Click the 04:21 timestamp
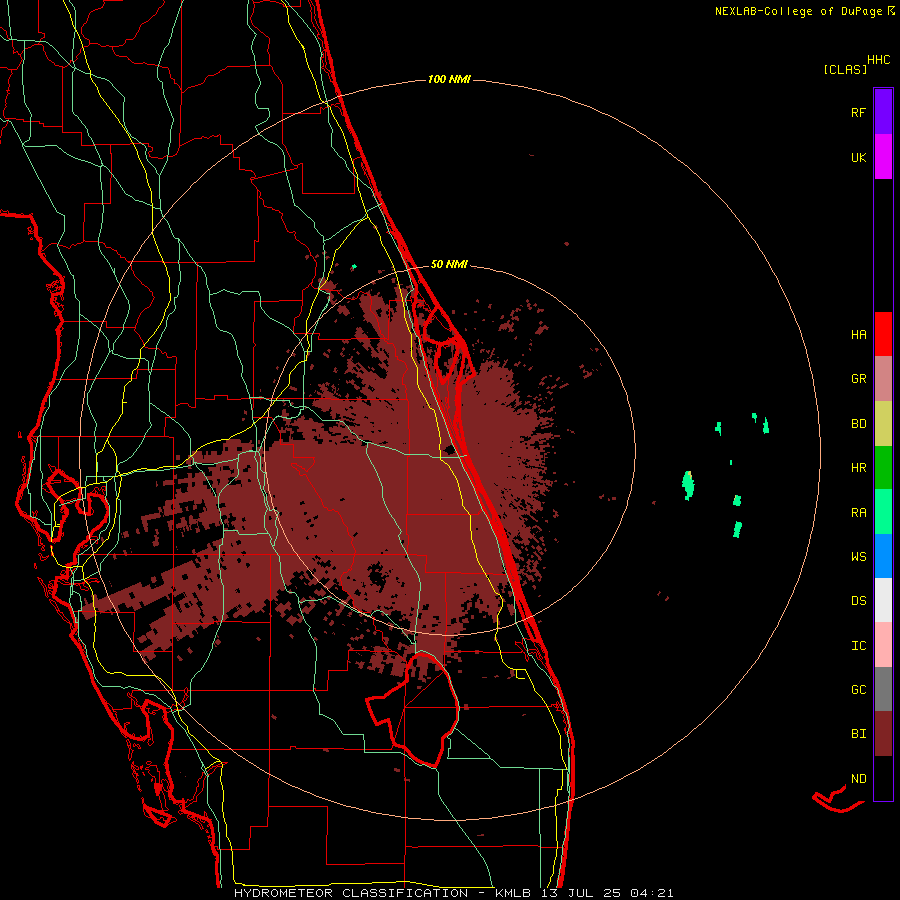900x900 pixels. tap(651, 893)
